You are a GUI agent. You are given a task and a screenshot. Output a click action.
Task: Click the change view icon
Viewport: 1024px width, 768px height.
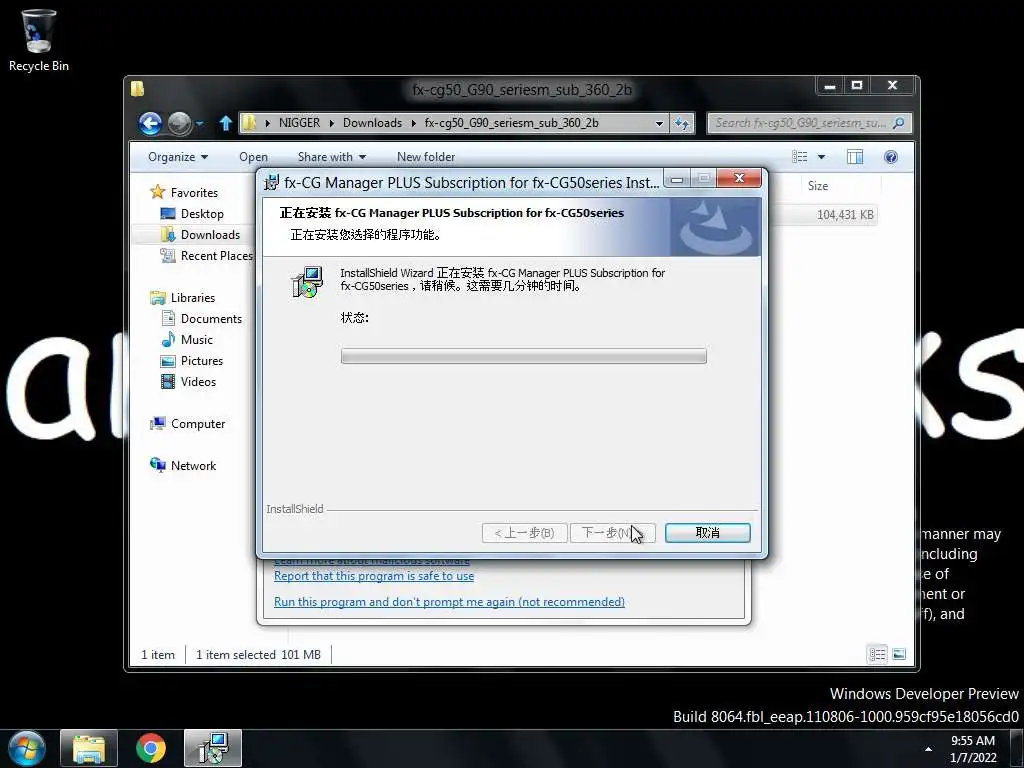(799, 157)
